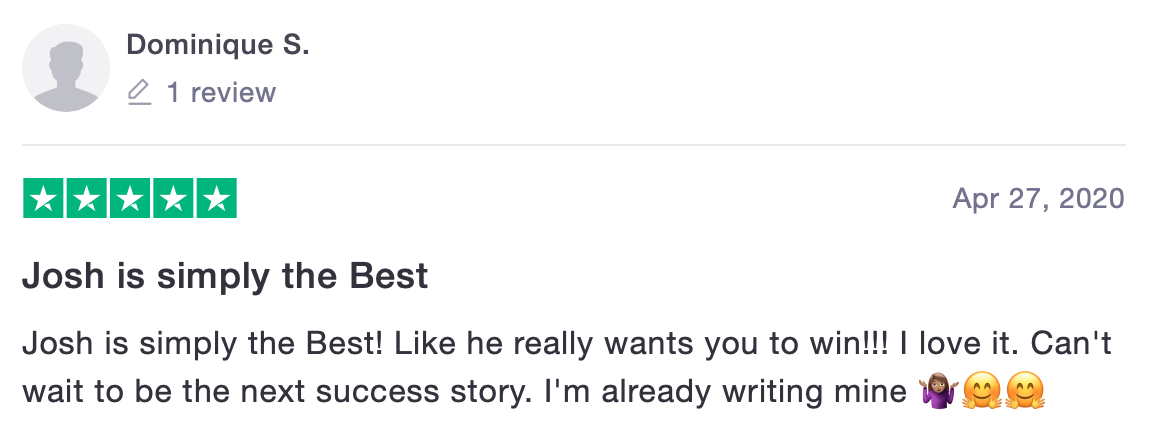
Task: Click the gray reviewer avatar placeholder
Action: [66, 68]
